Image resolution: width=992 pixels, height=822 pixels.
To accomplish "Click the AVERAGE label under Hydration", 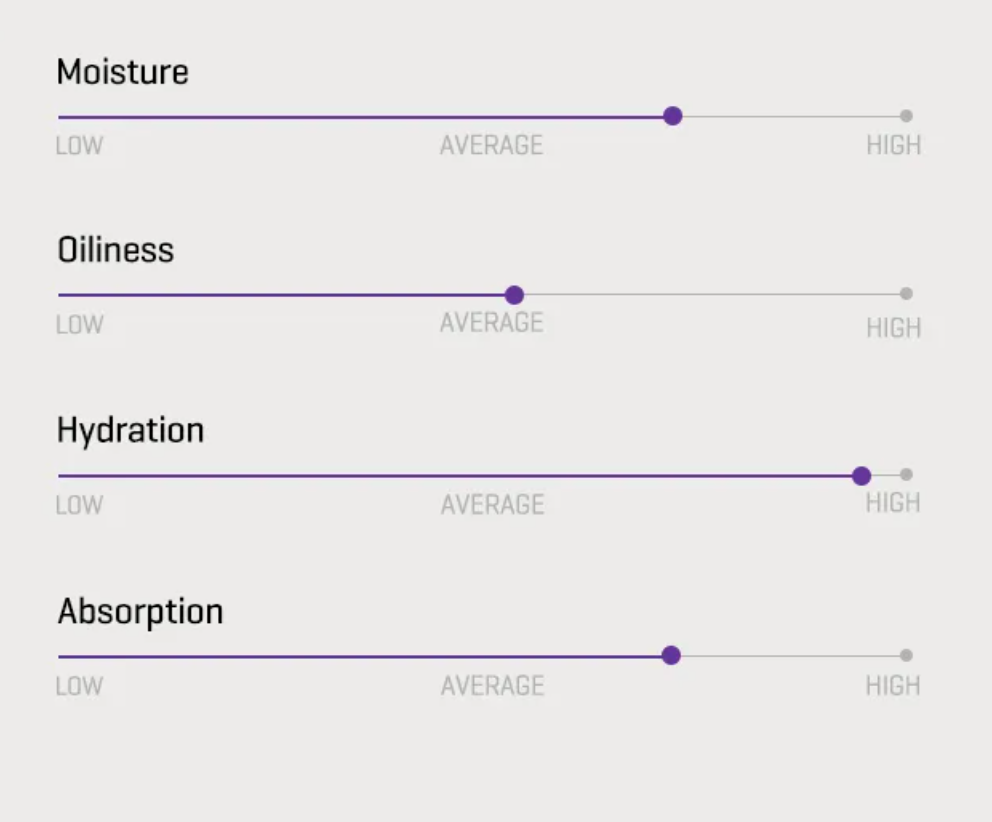I will coord(492,505).
